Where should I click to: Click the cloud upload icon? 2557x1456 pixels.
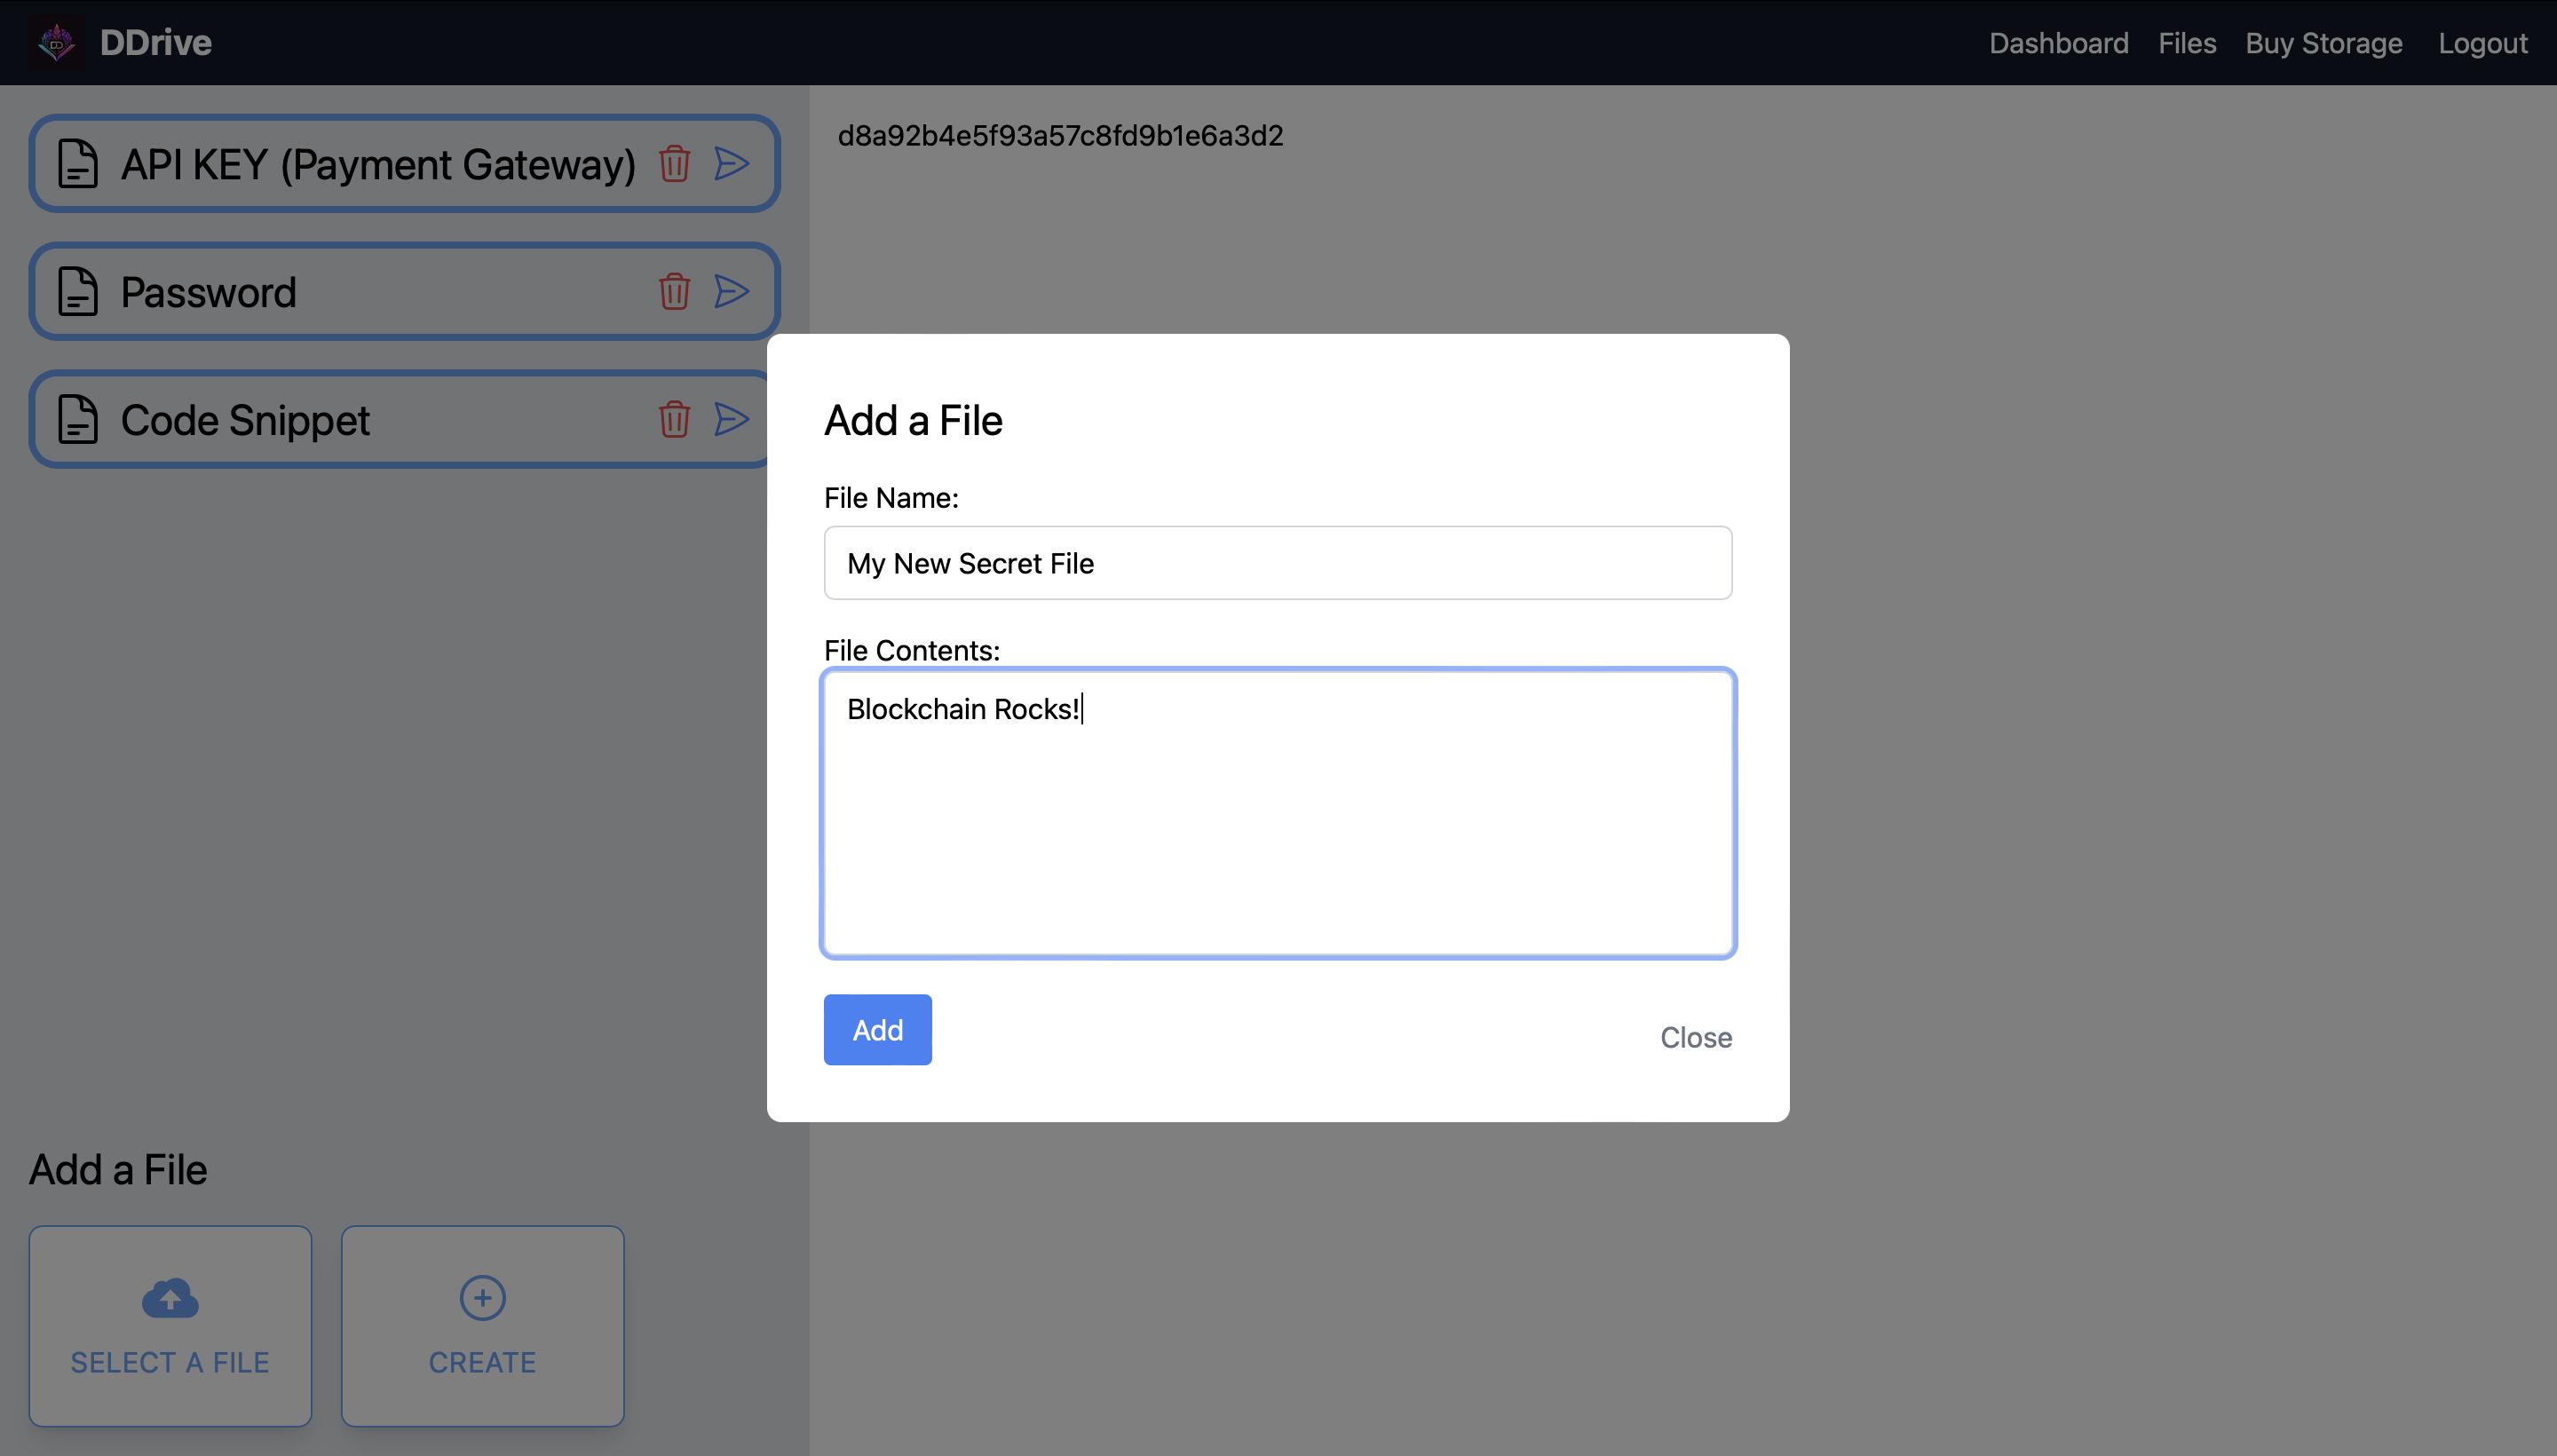[x=170, y=1298]
